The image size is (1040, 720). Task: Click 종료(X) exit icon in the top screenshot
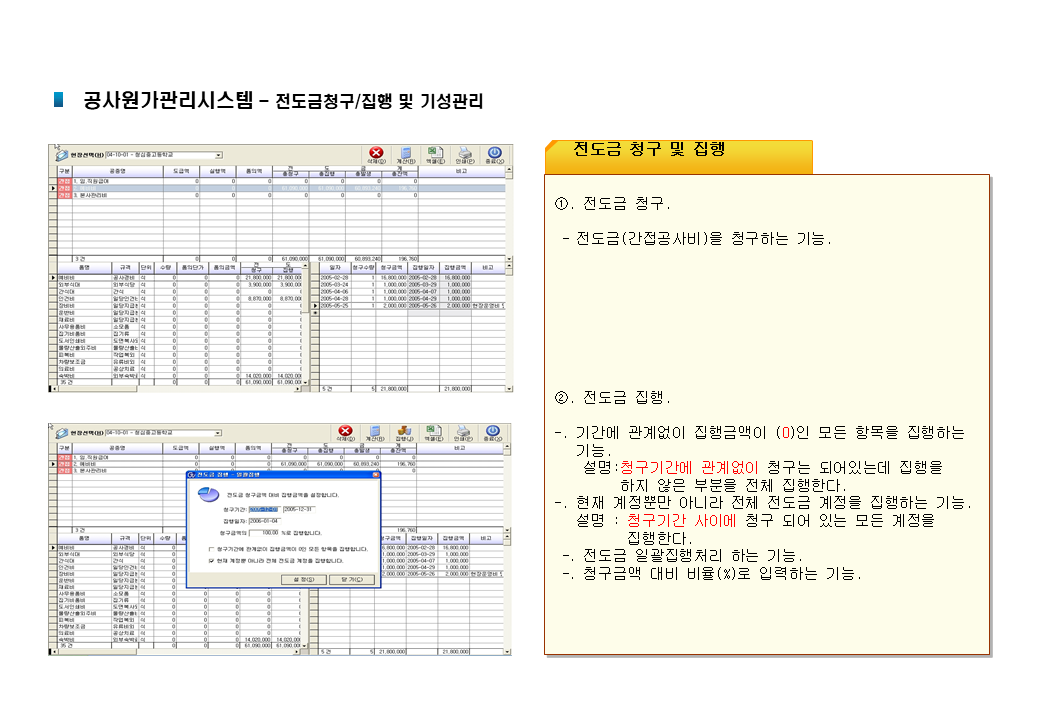click(494, 153)
